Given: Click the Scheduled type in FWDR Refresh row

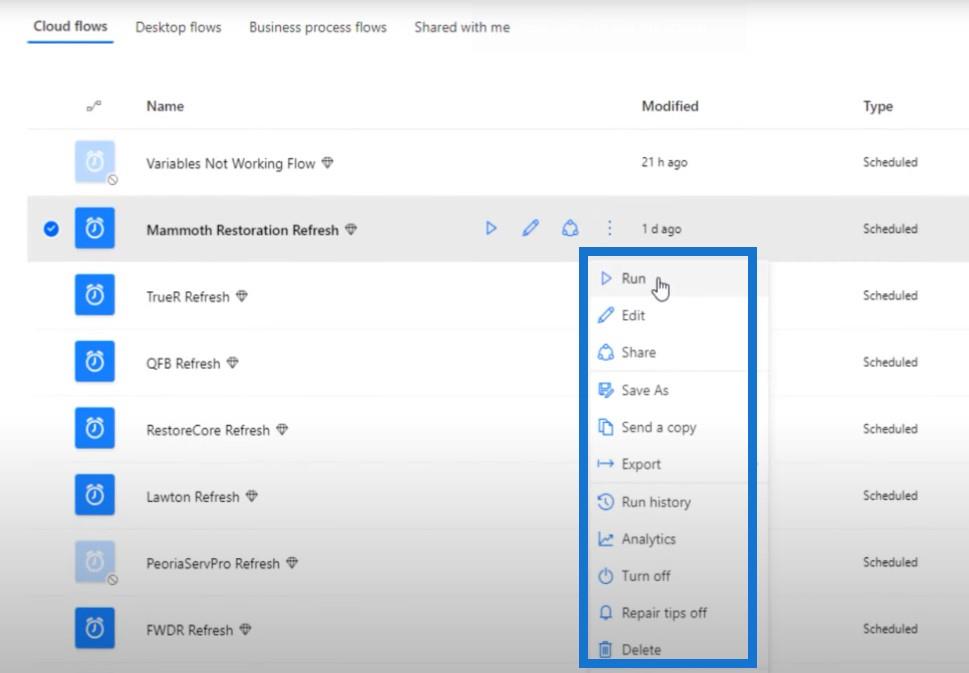Looking at the screenshot, I should [x=890, y=629].
